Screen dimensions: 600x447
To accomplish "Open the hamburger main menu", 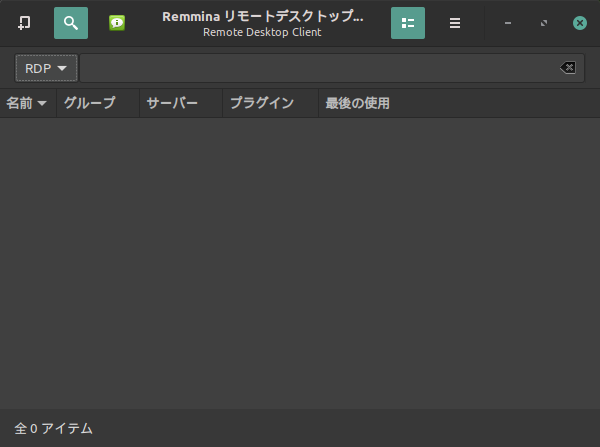I will tap(455, 23).
